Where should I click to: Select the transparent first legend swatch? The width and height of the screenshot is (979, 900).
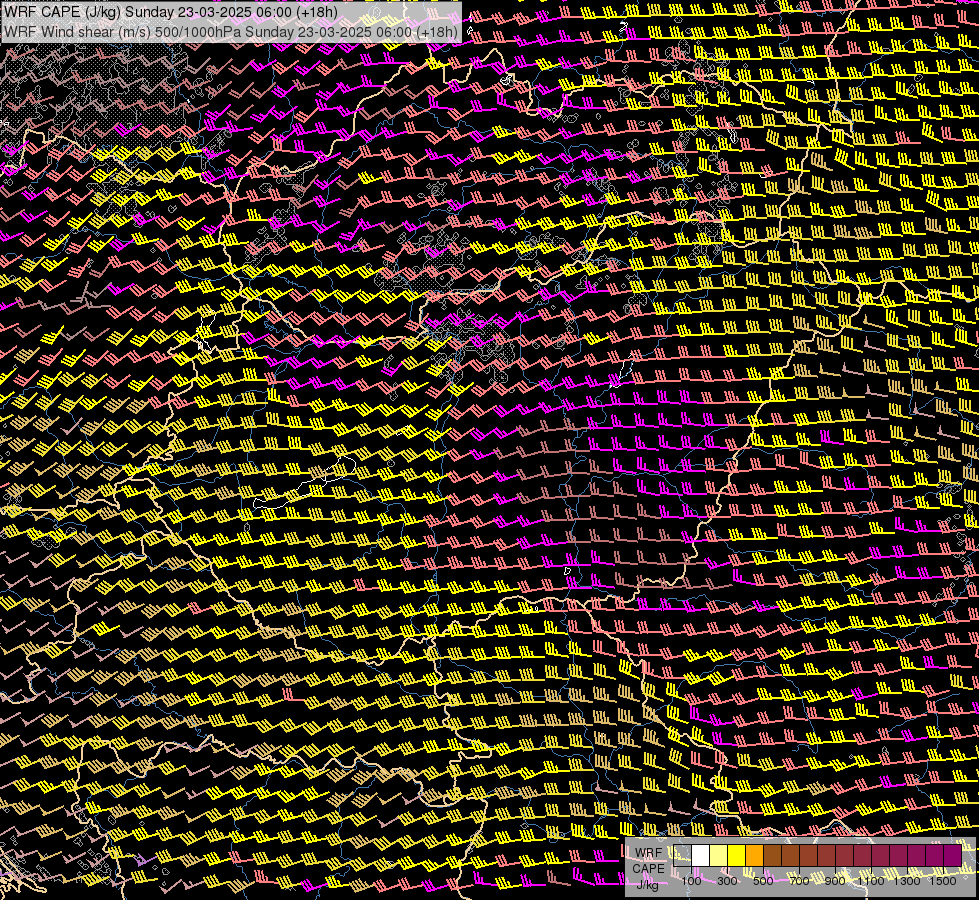(682, 856)
